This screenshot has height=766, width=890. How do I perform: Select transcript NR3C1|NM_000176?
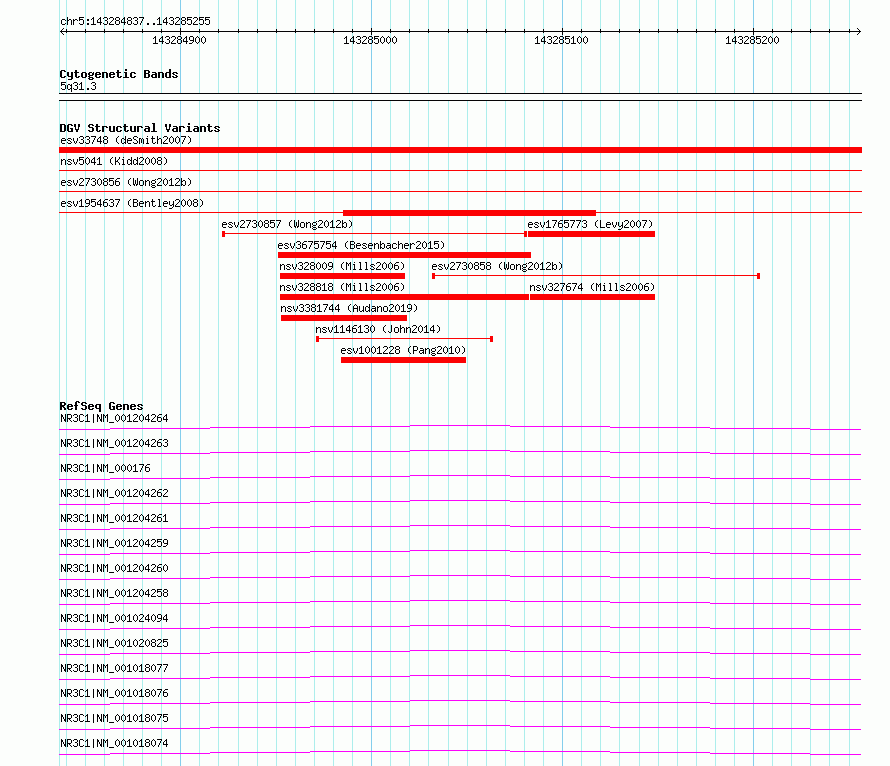[x=106, y=468]
